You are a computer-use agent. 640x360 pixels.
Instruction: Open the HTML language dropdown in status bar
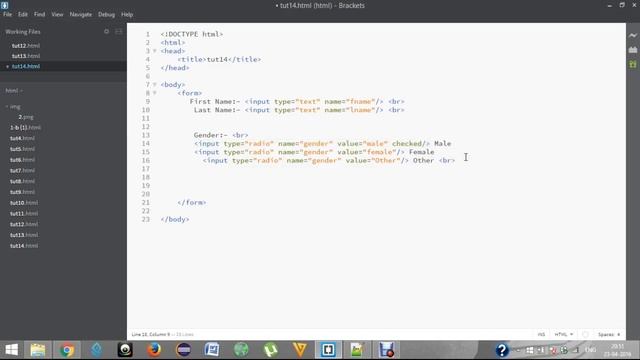pos(563,334)
